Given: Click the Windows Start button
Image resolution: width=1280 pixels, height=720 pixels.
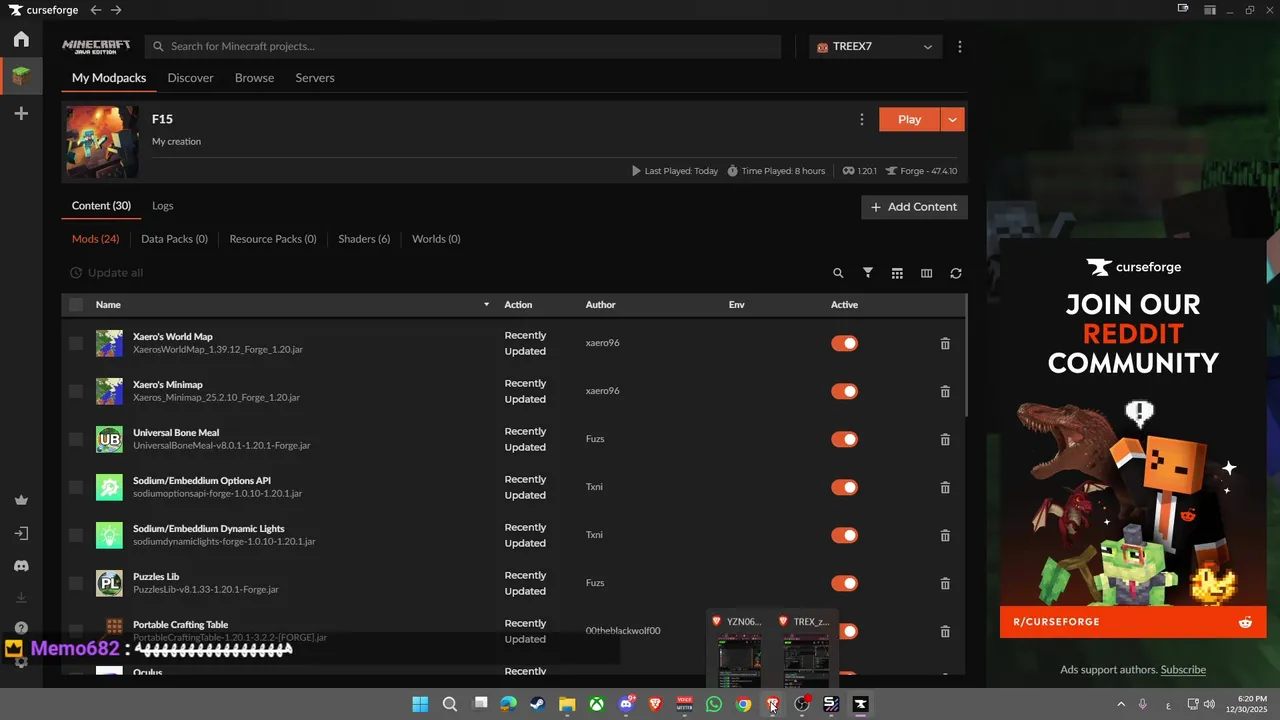Looking at the screenshot, I should point(420,704).
